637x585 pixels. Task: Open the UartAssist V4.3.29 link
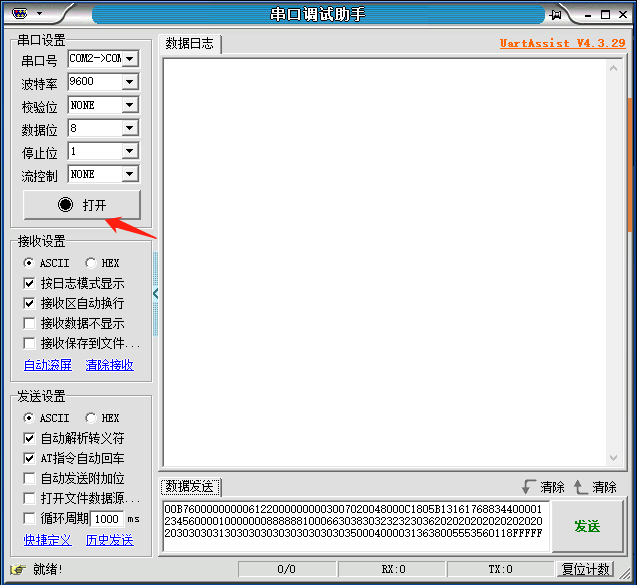coord(563,43)
